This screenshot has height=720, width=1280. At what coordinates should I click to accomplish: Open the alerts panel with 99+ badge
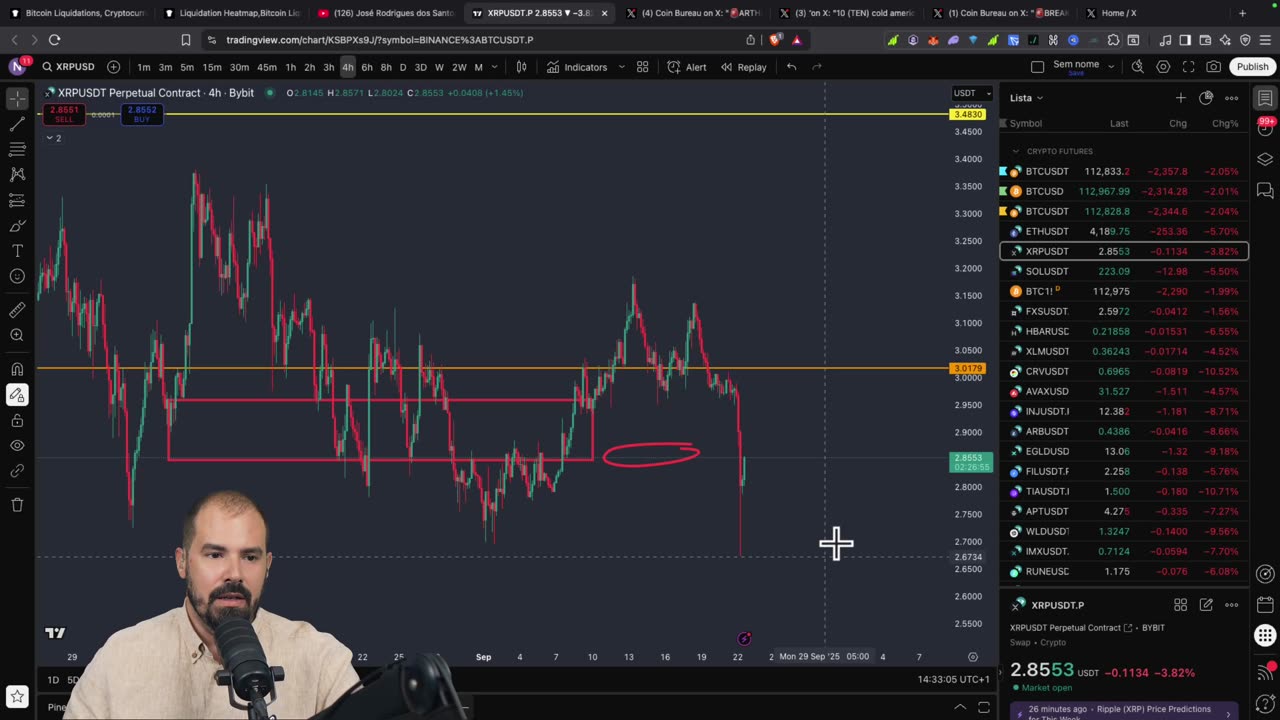coord(1265,129)
